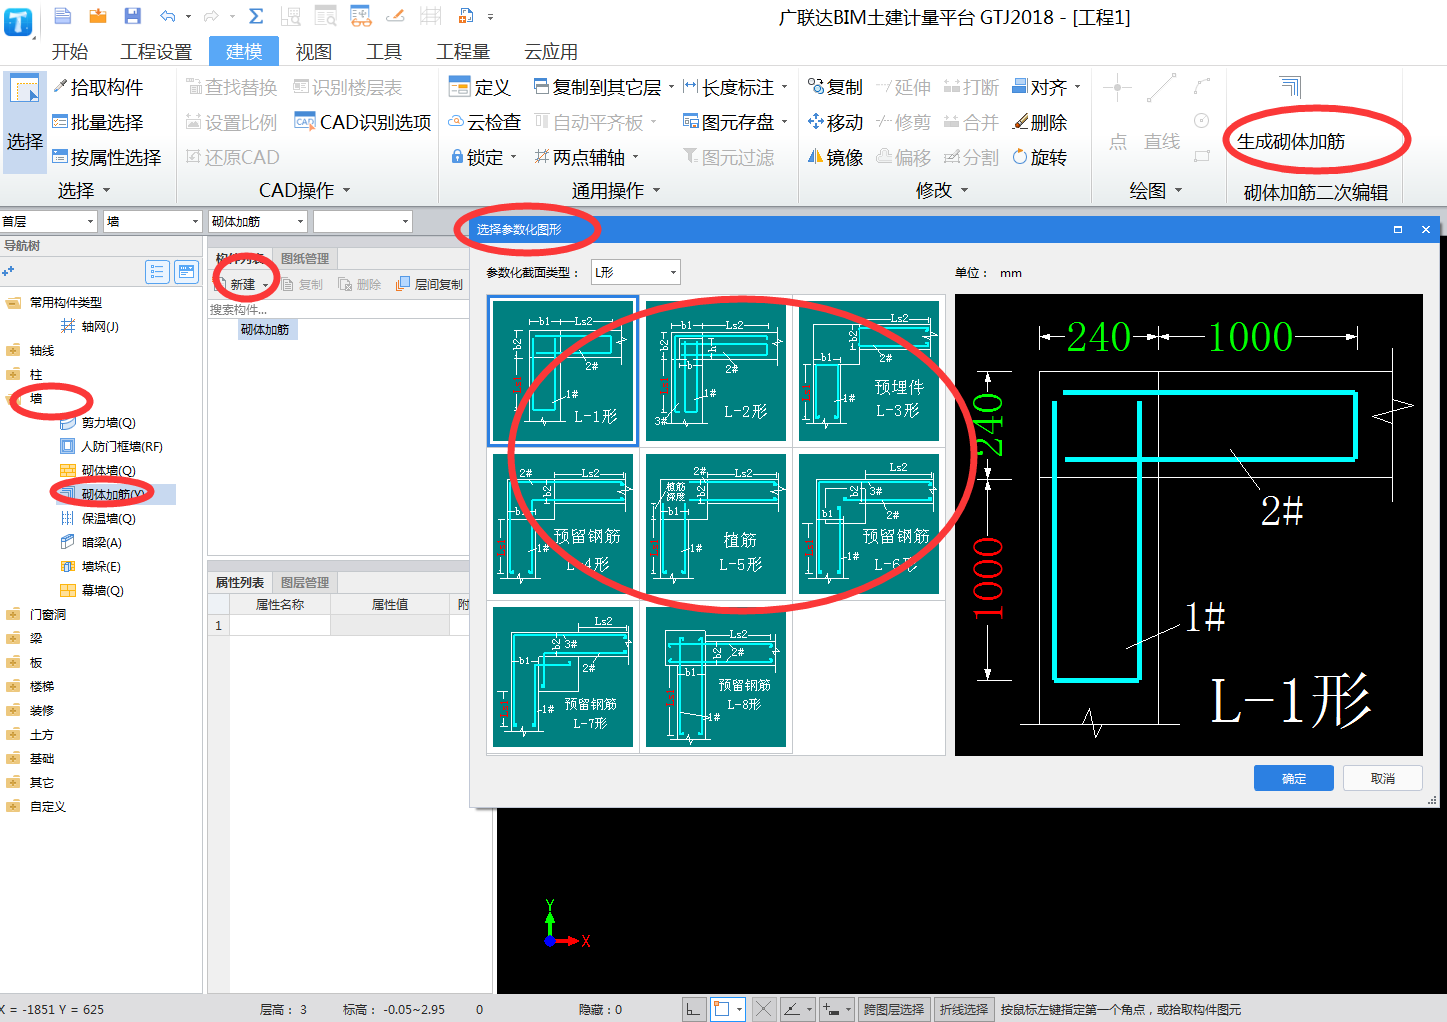Select the 旋转 tool
Screen dimensions: 1447x1022
pyautogui.click(x=1040, y=158)
